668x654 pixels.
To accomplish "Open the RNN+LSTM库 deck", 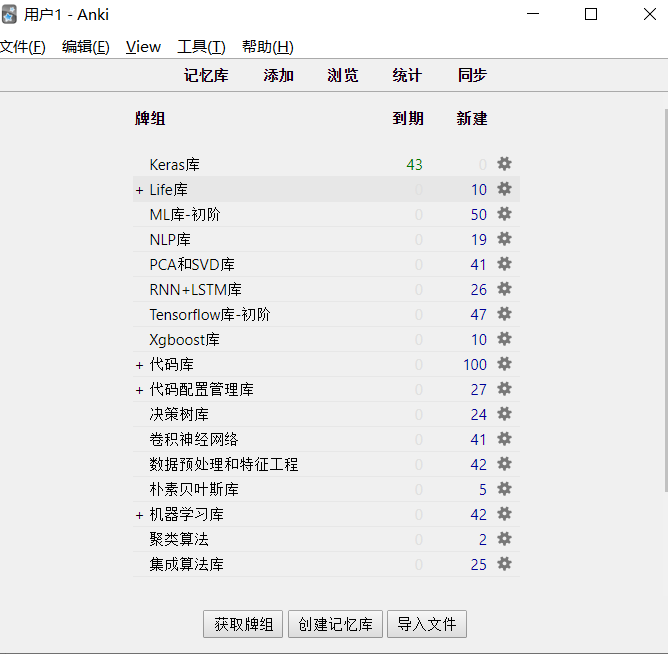I will pyautogui.click(x=196, y=290).
